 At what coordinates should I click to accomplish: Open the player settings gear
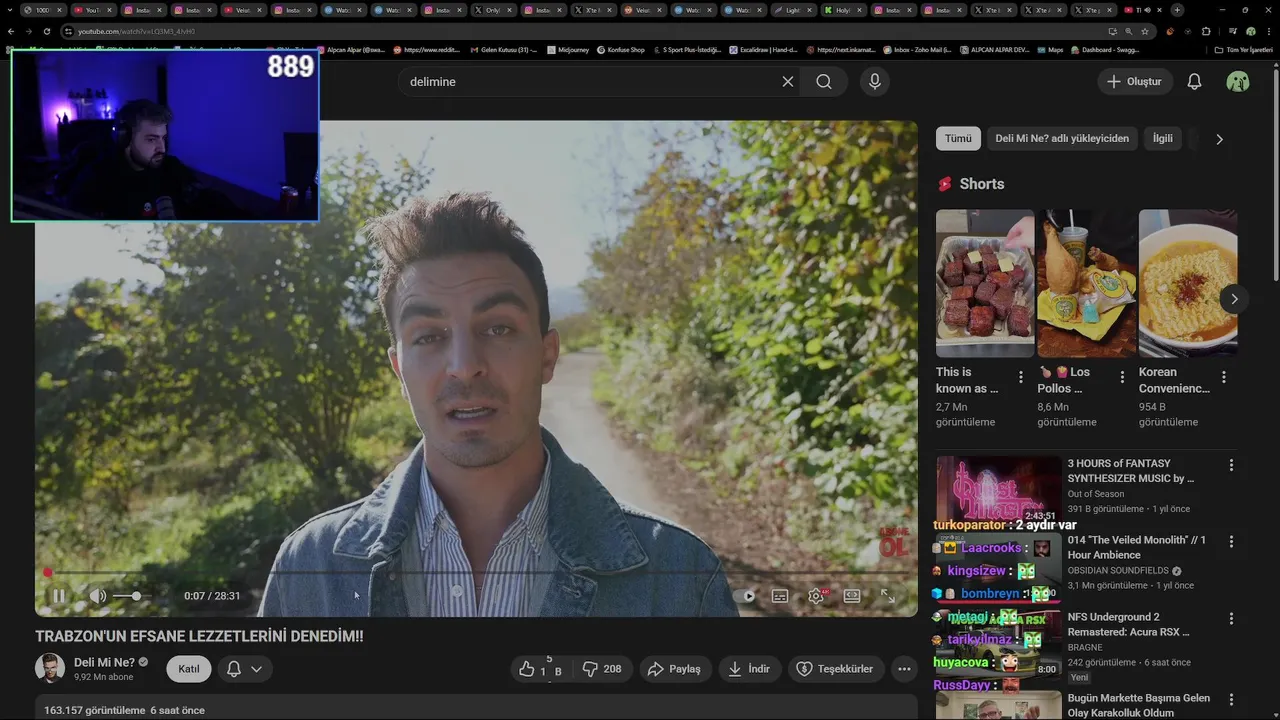click(816, 596)
